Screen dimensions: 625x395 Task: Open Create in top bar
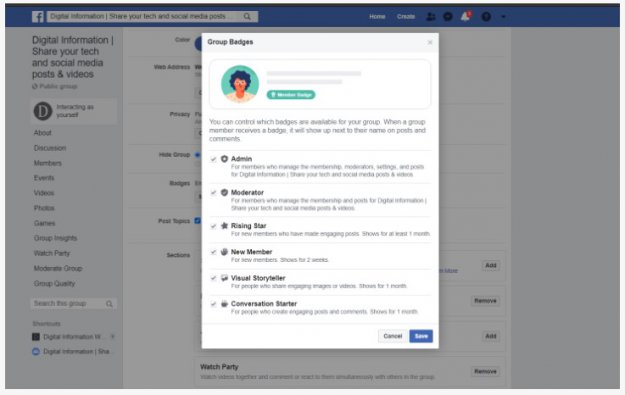click(x=406, y=17)
